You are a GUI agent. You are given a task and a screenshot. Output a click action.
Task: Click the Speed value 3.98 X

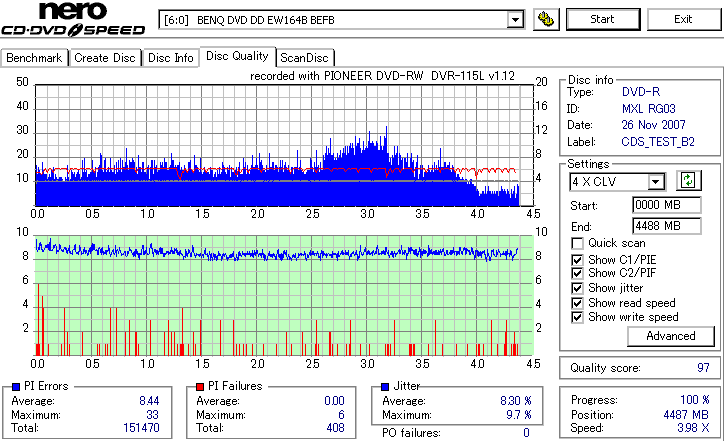pos(694,428)
